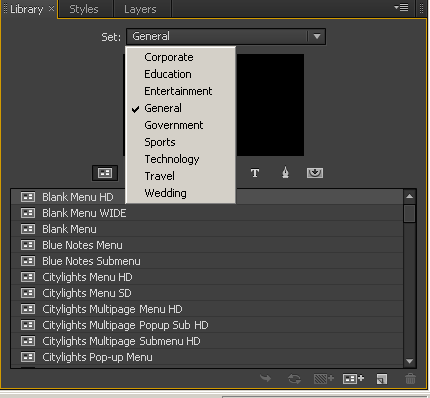Click menu icon beside Blank Menu HD
This screenshot has height=398, width=430.
(28, 197)
